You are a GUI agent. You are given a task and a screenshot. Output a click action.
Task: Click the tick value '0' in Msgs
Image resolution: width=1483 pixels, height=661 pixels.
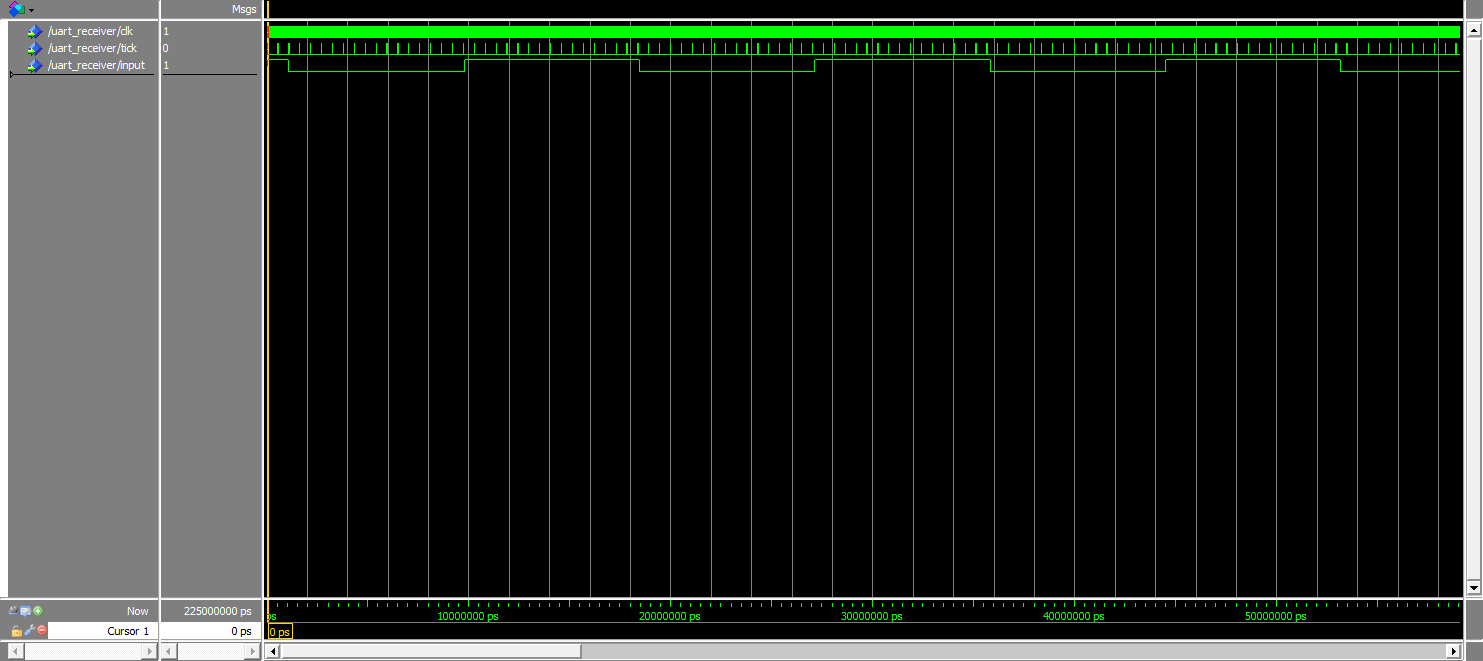point(166,48)
